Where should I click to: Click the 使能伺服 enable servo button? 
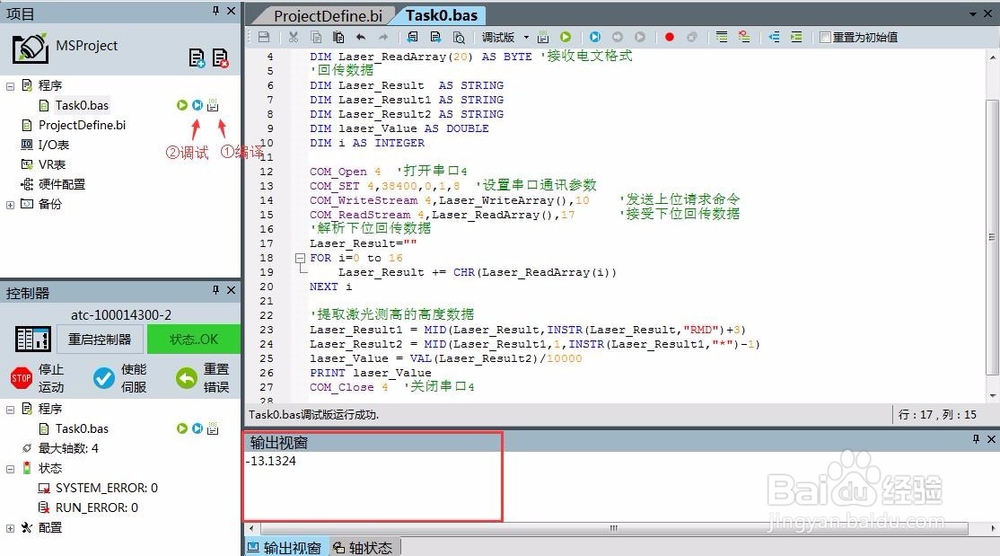[x=120, y=378]
